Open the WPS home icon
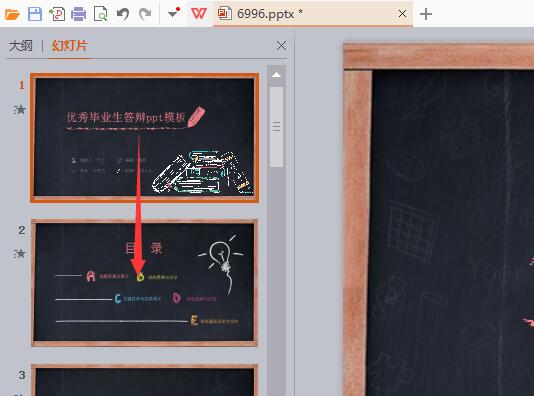 199,14
